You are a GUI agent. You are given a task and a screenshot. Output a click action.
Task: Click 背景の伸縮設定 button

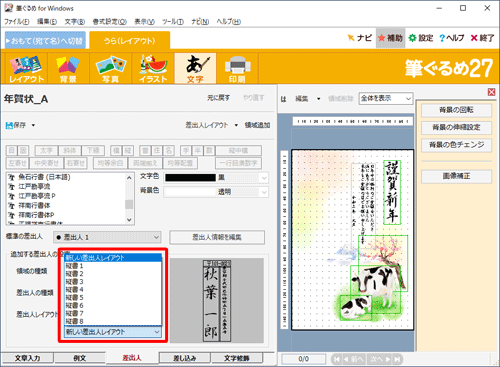tap(456, 127)
